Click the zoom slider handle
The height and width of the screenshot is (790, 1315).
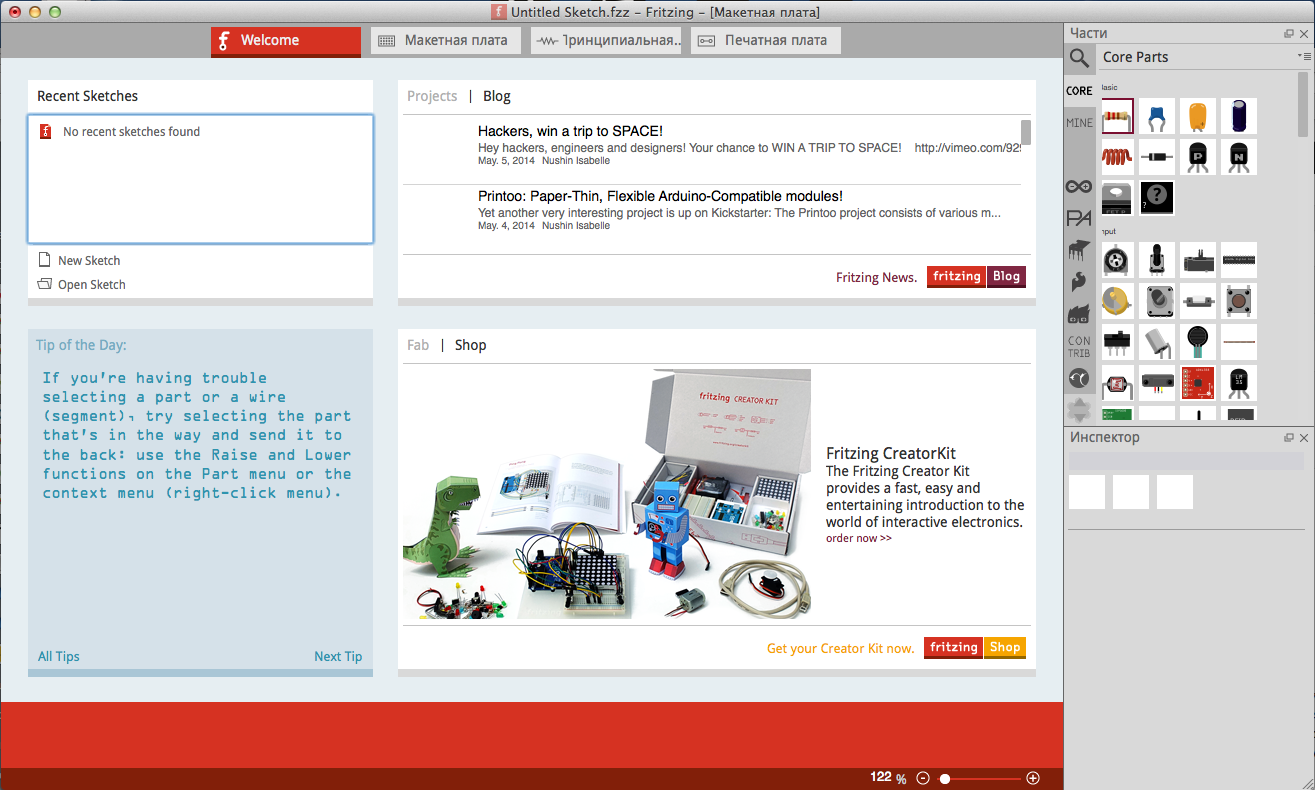click(x=945, y=778)
